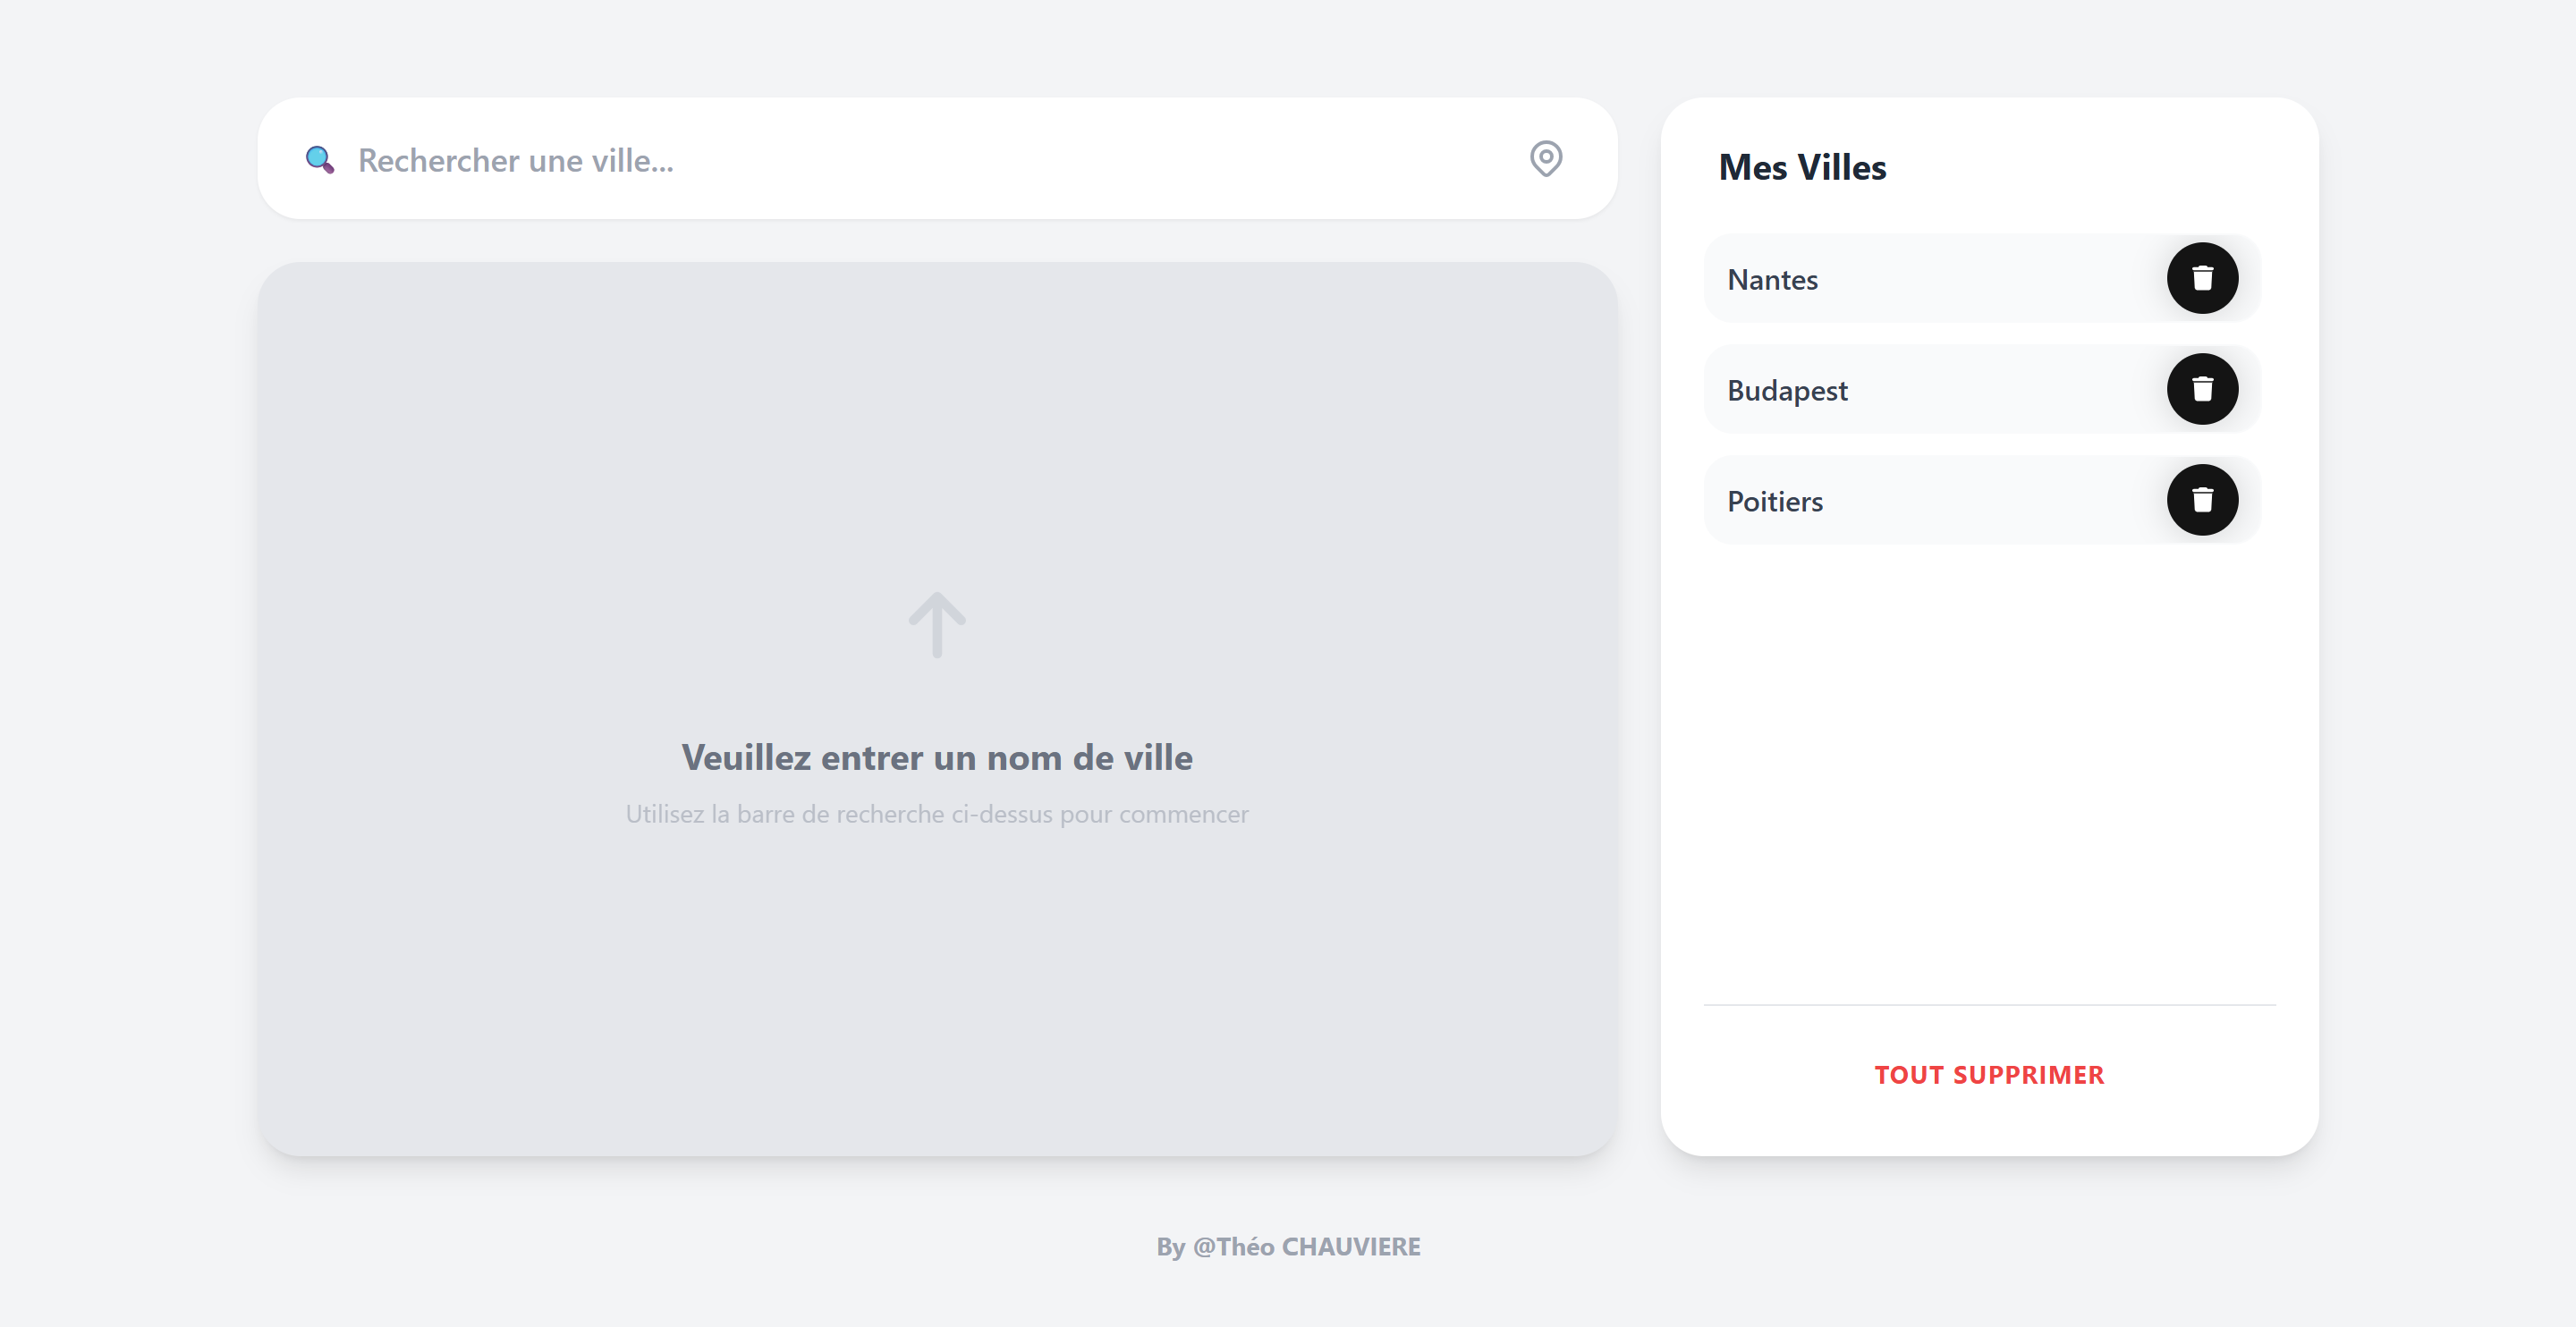Delete Nantes with its trash icon
The width and height of the screenshot is (2576, 1327).
pos(2201,278)
